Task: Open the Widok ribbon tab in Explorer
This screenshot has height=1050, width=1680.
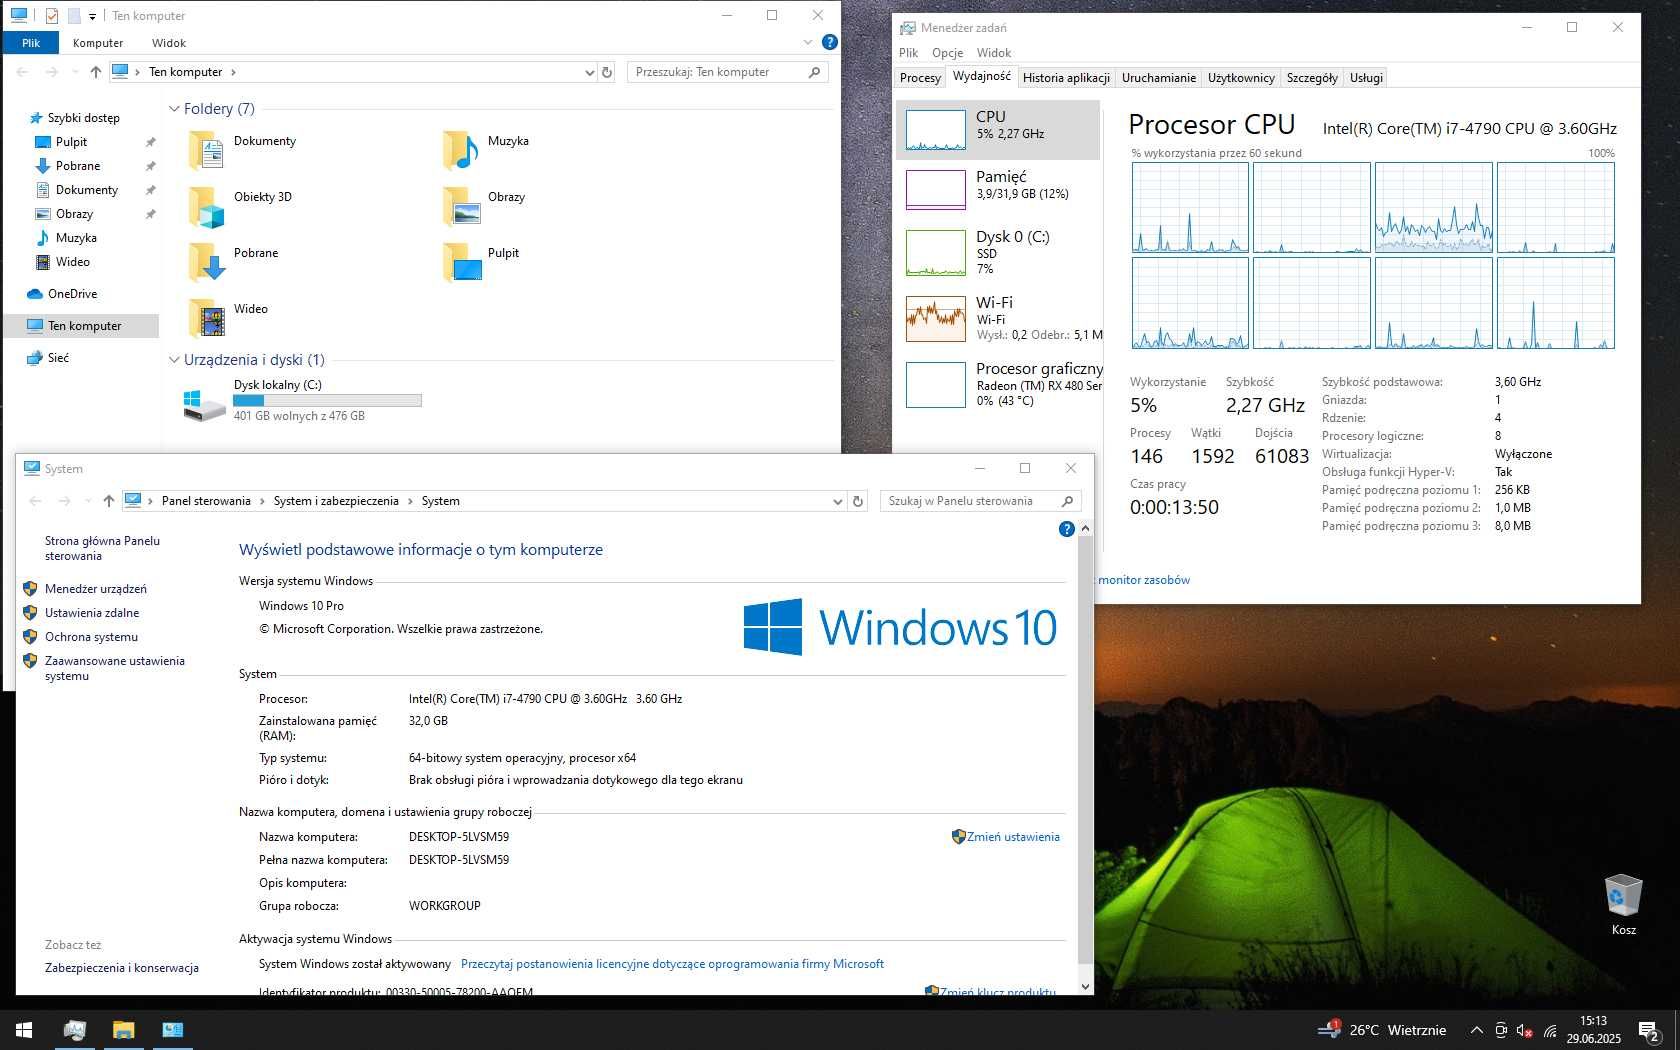Action: pyautogui.click(x=169, y=43)
